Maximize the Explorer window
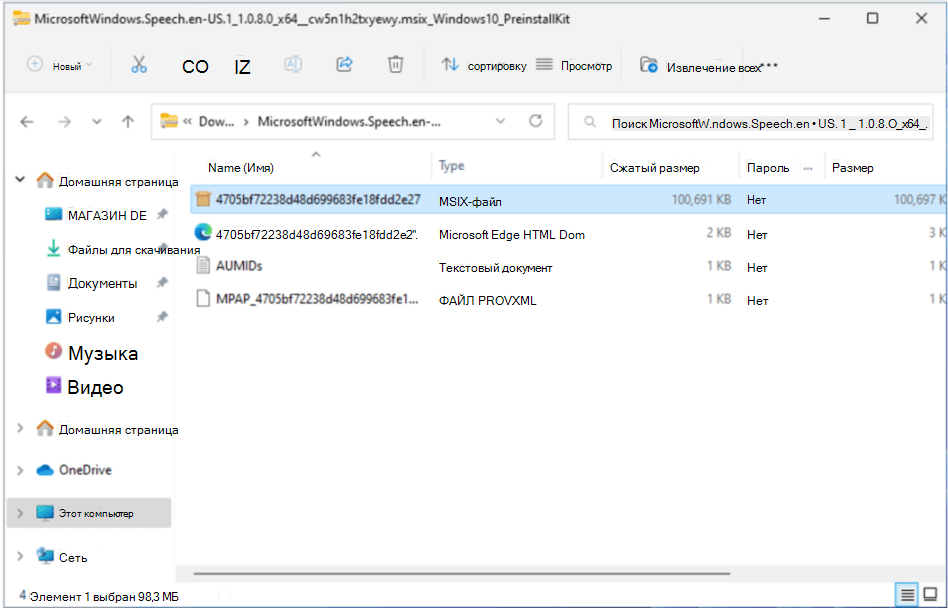Screen dimensions: 948x608 tap(872, 18)
